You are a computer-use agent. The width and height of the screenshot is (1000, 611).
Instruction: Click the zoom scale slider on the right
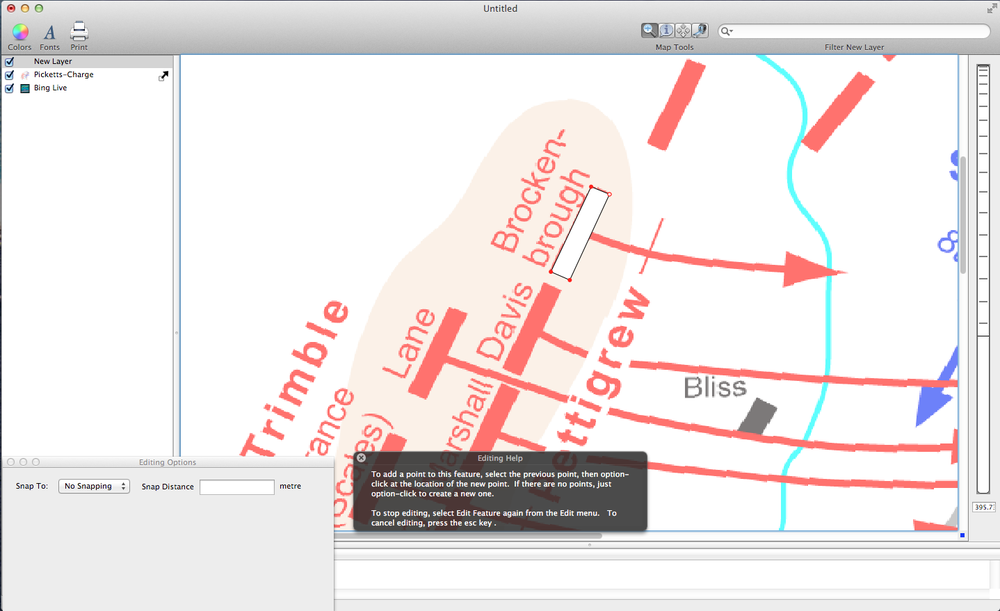pos(982,280)
